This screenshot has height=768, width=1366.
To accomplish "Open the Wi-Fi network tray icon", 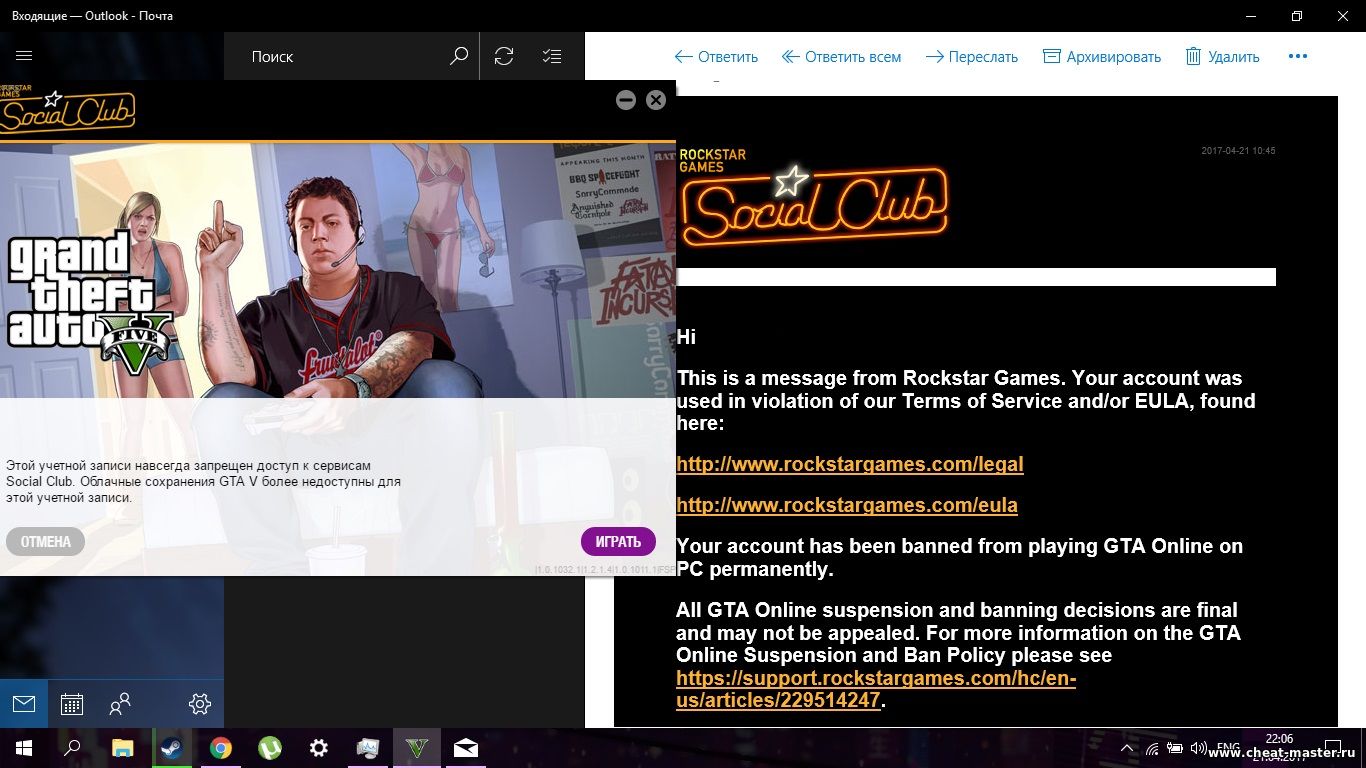I will tap(1152, 748).
